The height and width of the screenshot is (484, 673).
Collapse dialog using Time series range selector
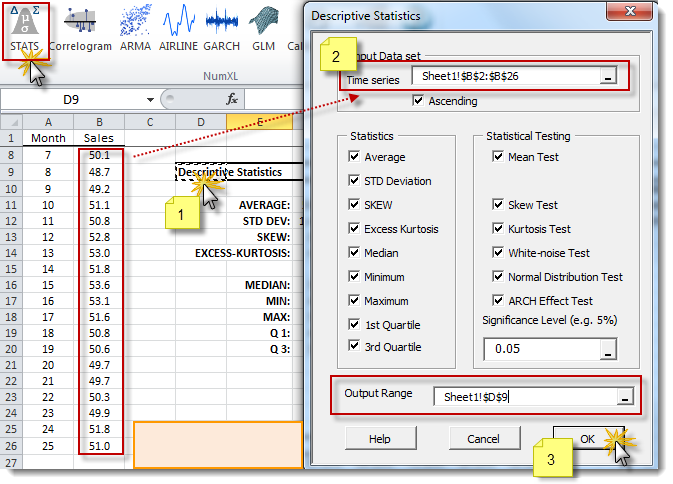[608, 77]
